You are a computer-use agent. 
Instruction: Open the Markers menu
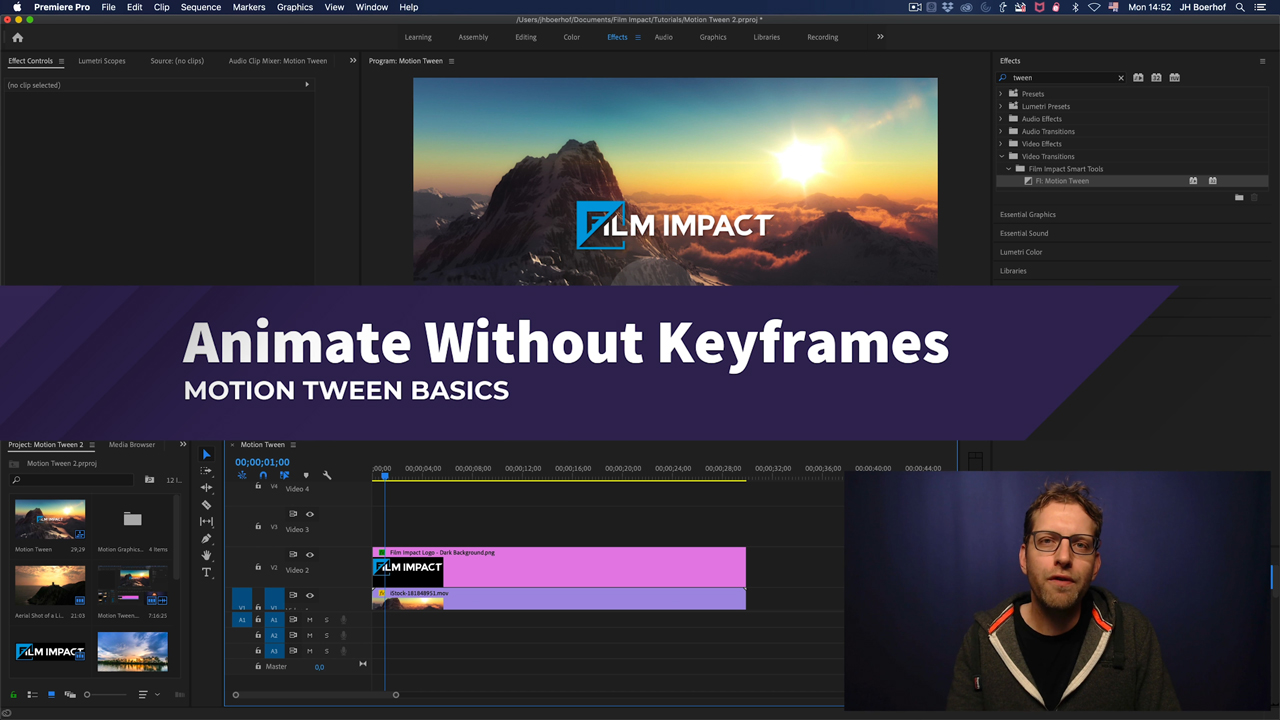pyautogui.click(x=249, y=7)
